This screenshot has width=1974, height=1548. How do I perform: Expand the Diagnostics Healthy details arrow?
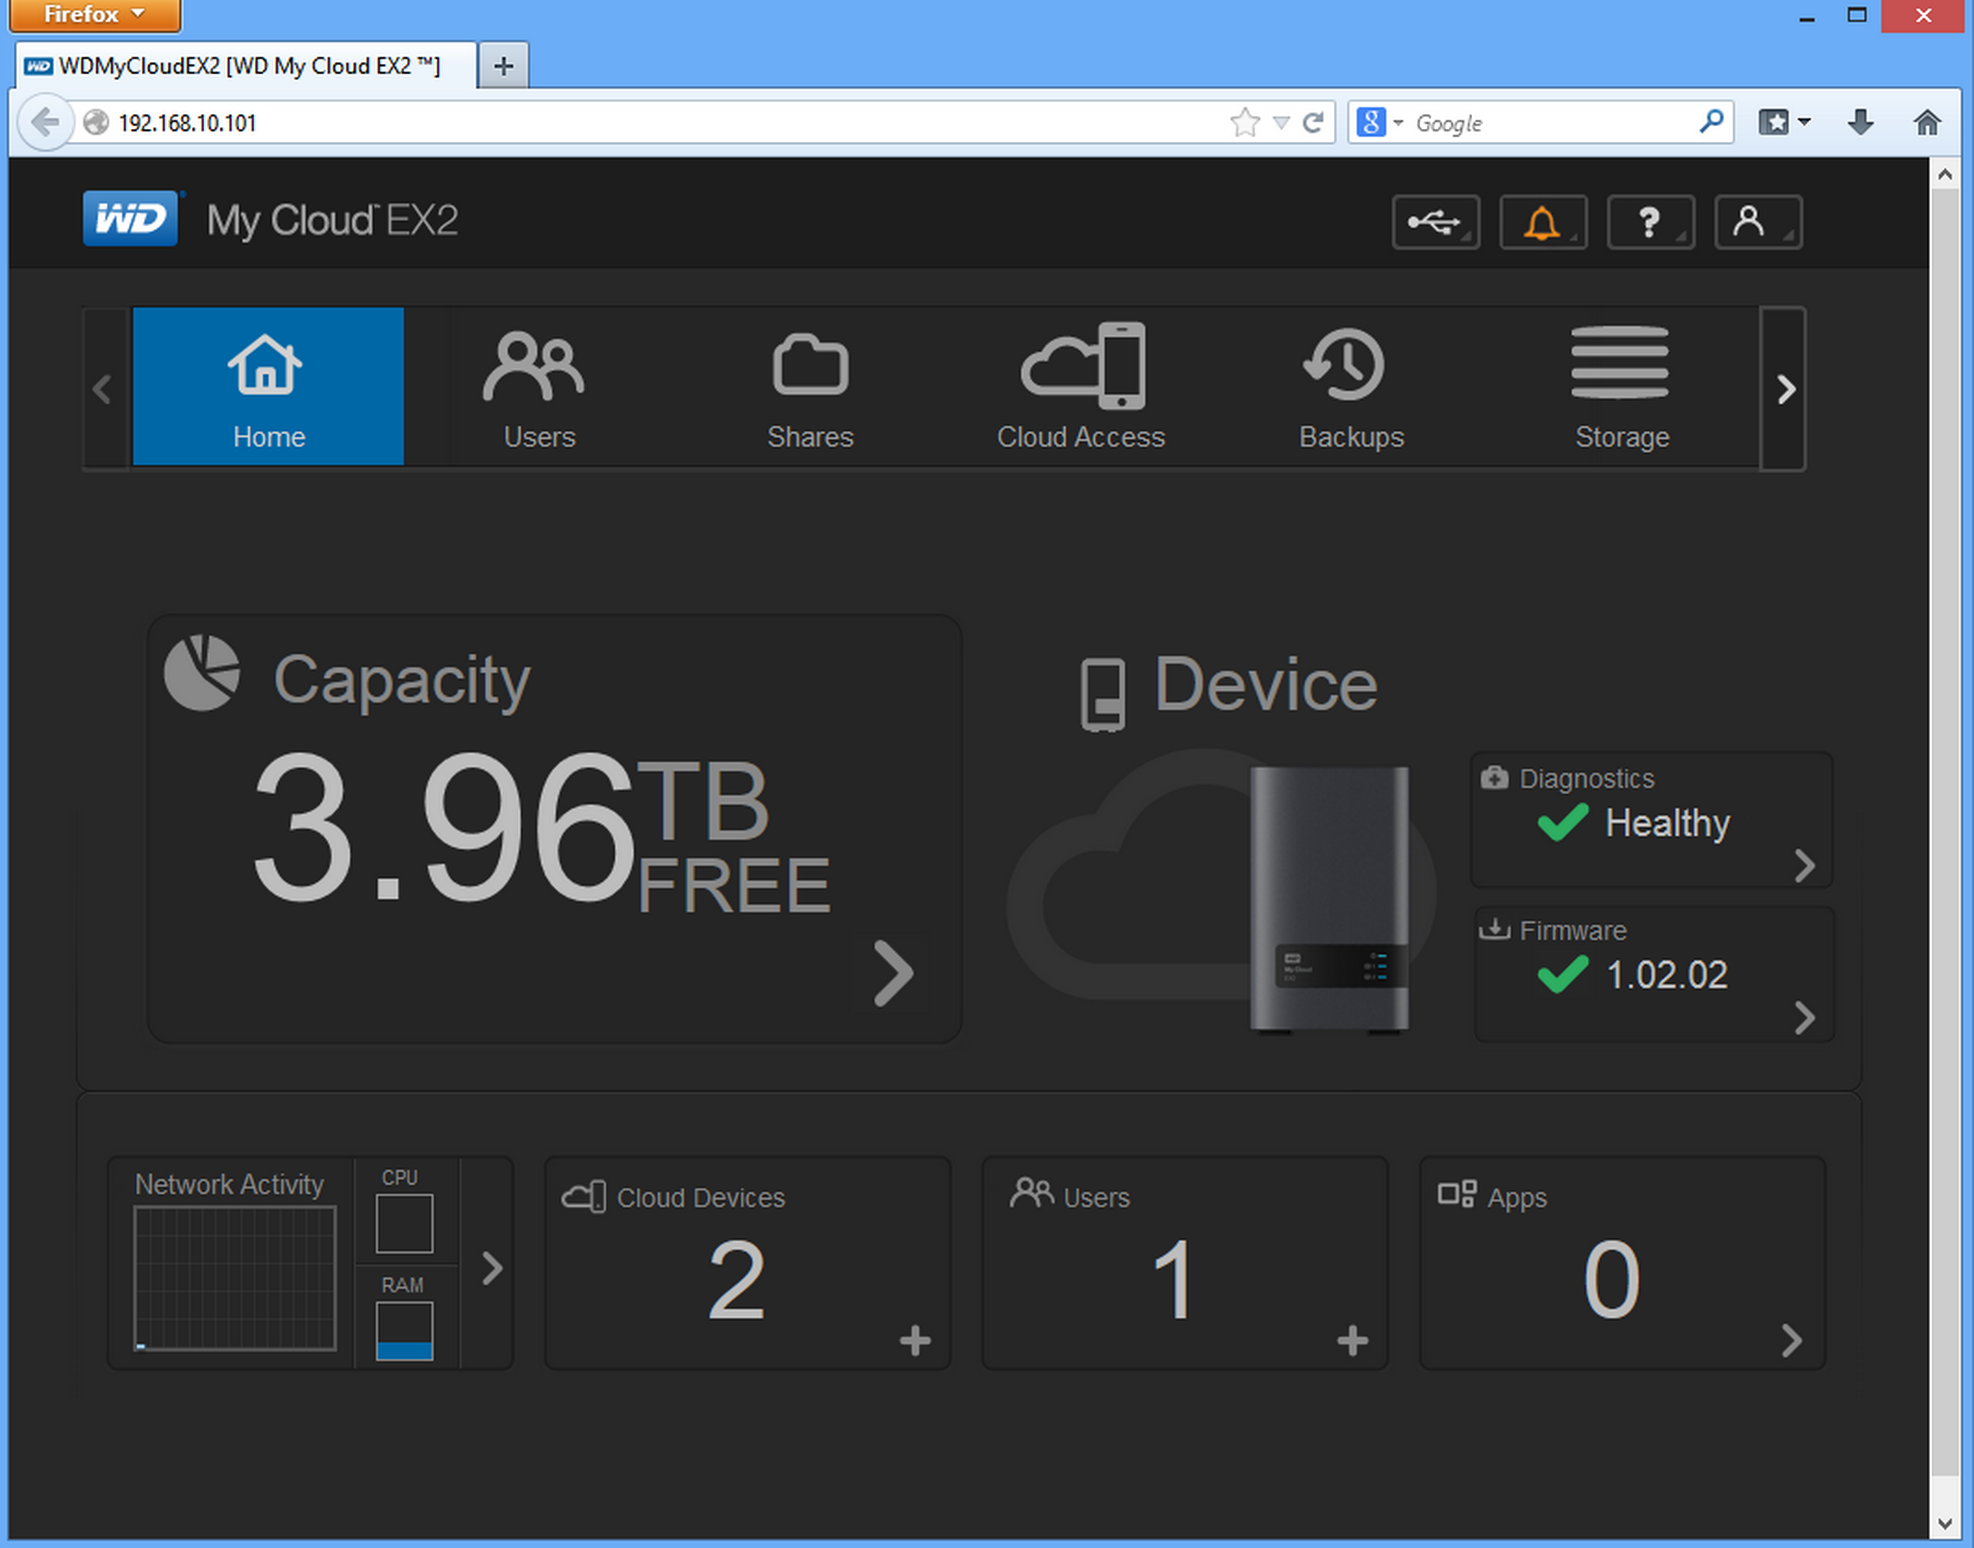tap(1803, 865)
